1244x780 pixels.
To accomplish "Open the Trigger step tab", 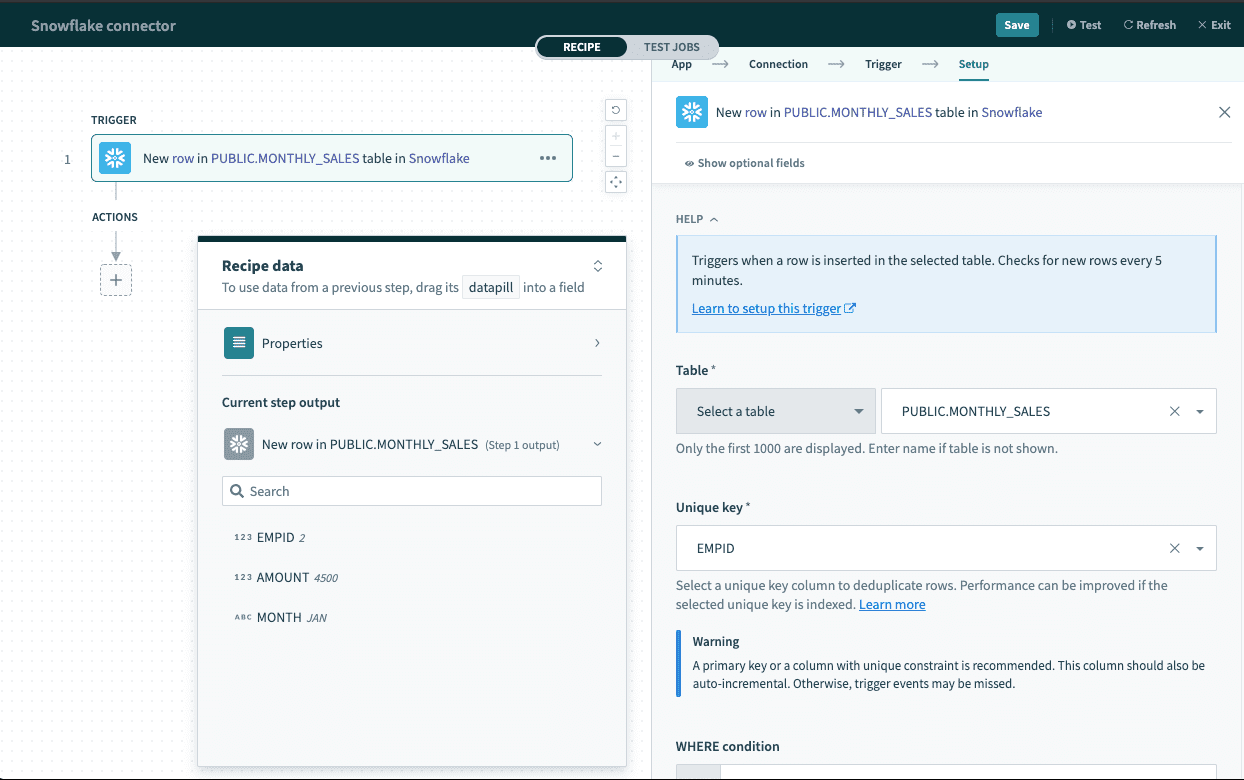I will pos(883,64).
